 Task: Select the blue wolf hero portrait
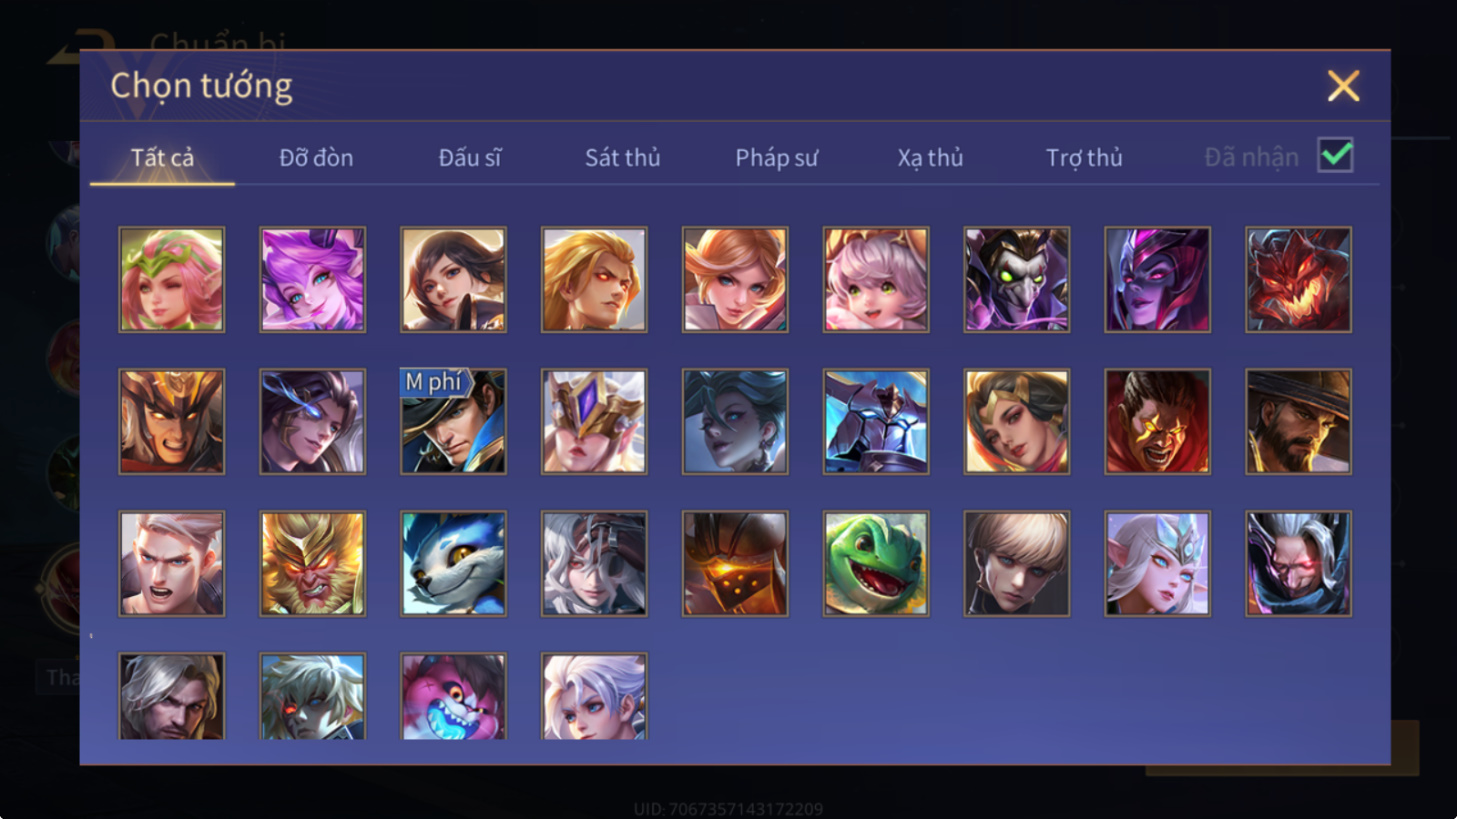pyautogui.click(x=453, y=563)
